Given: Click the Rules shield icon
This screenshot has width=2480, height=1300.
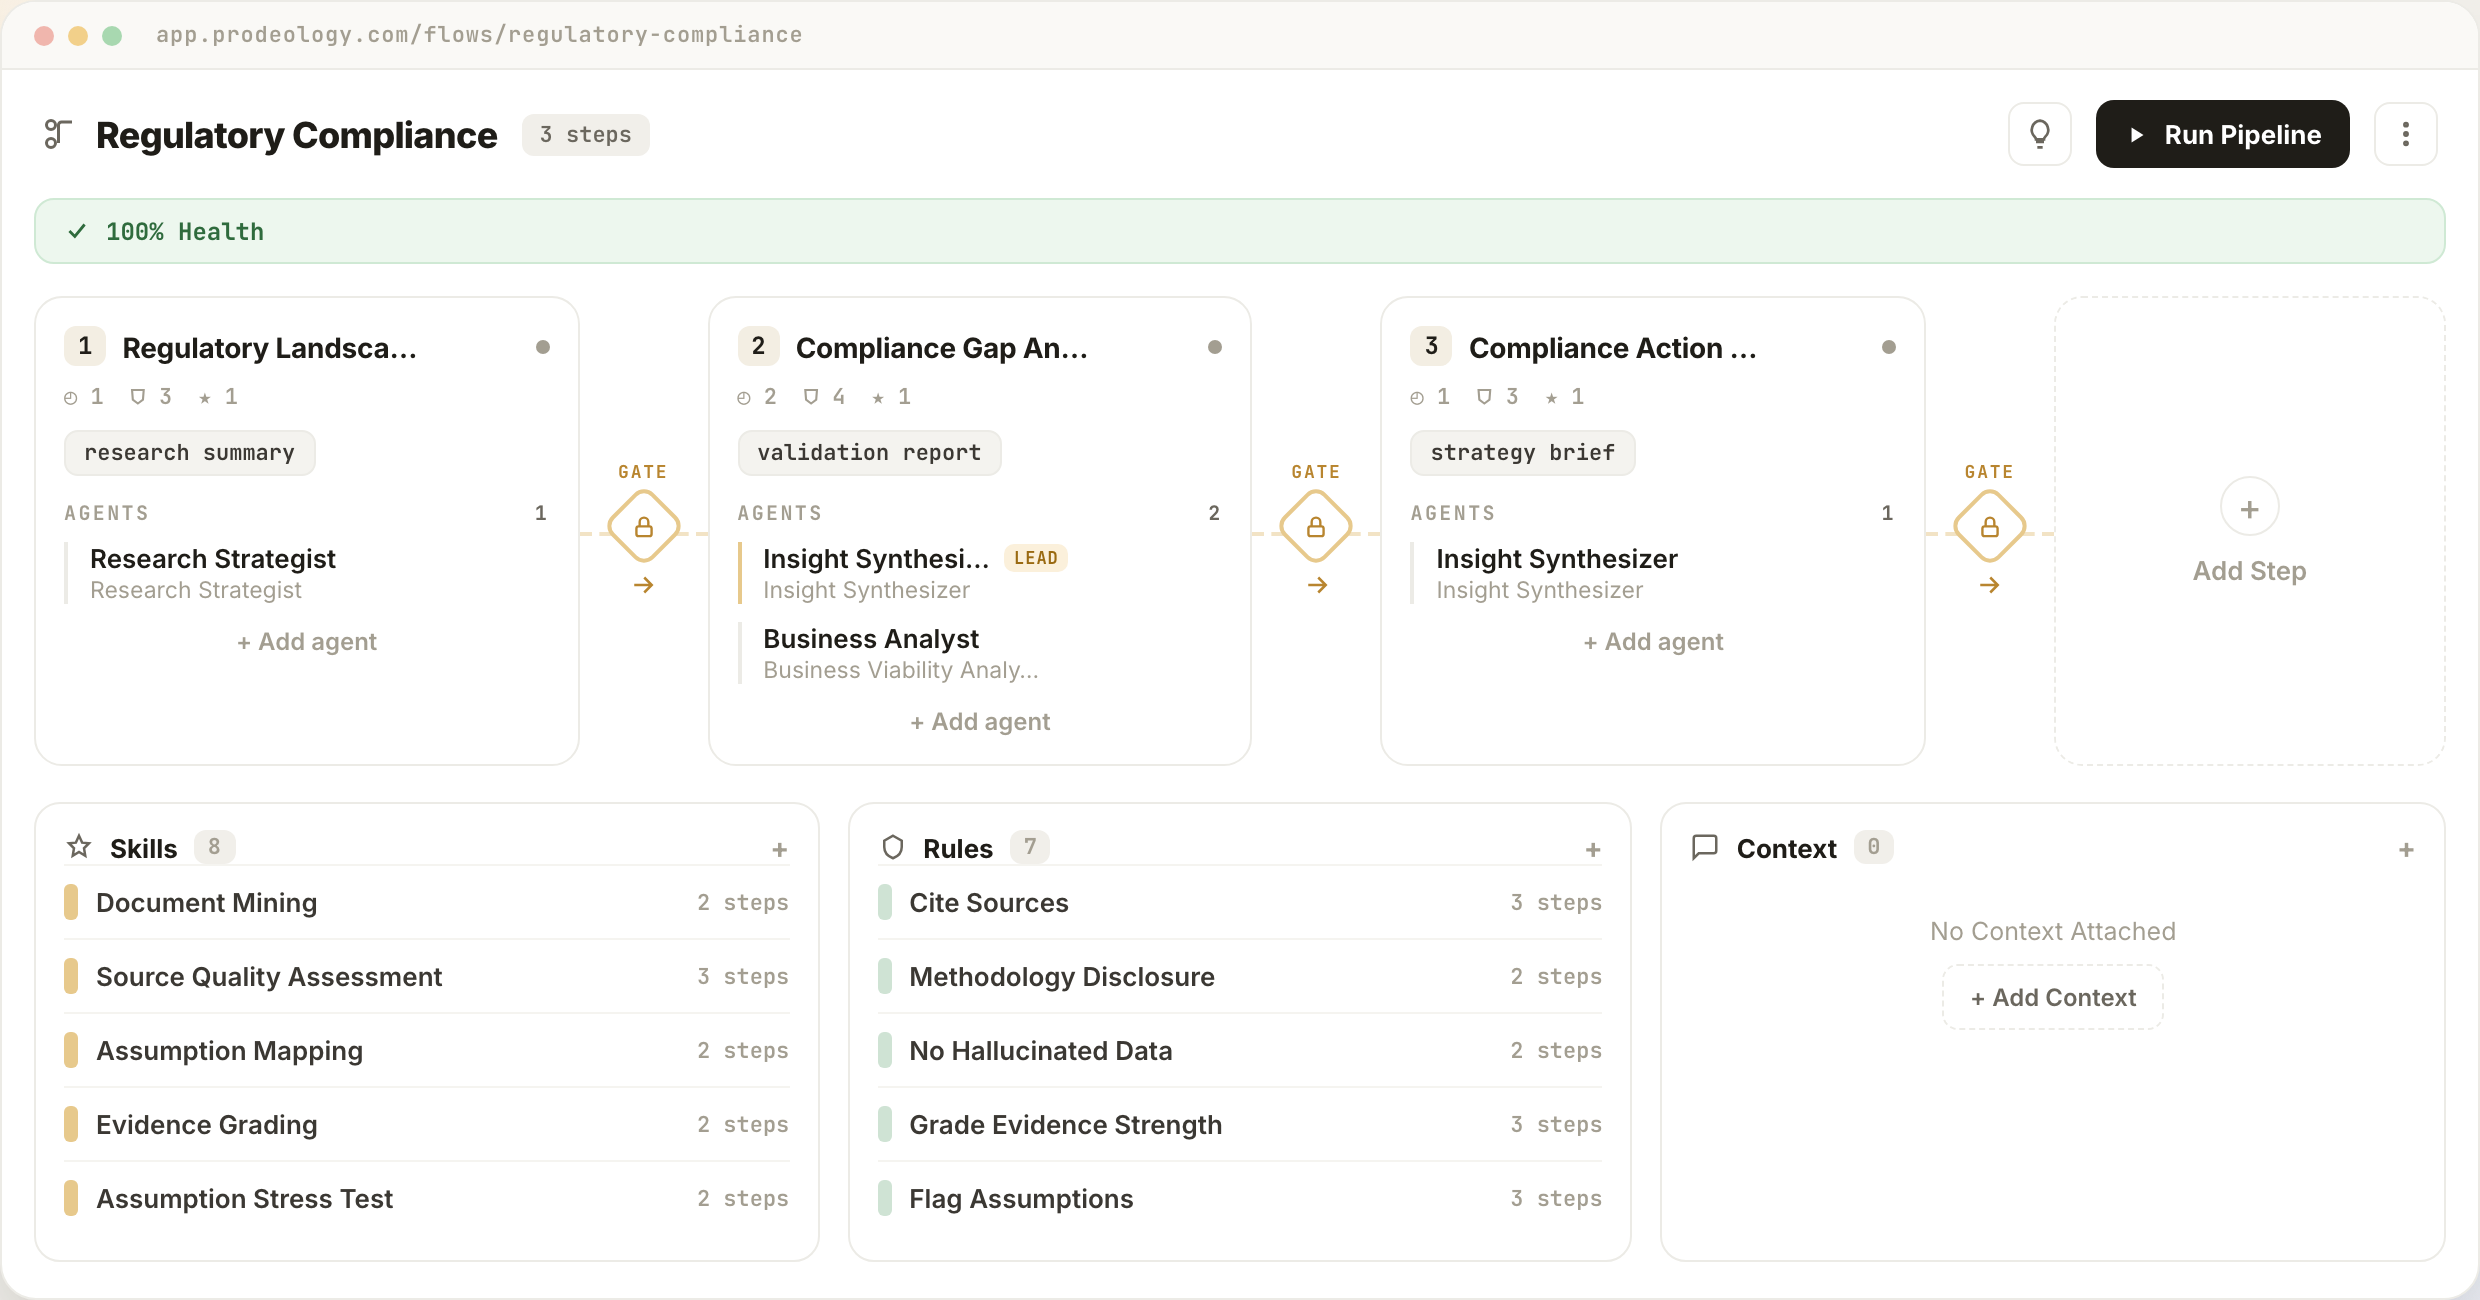Looking at the screenshot, I should click(x=893, y=848).
